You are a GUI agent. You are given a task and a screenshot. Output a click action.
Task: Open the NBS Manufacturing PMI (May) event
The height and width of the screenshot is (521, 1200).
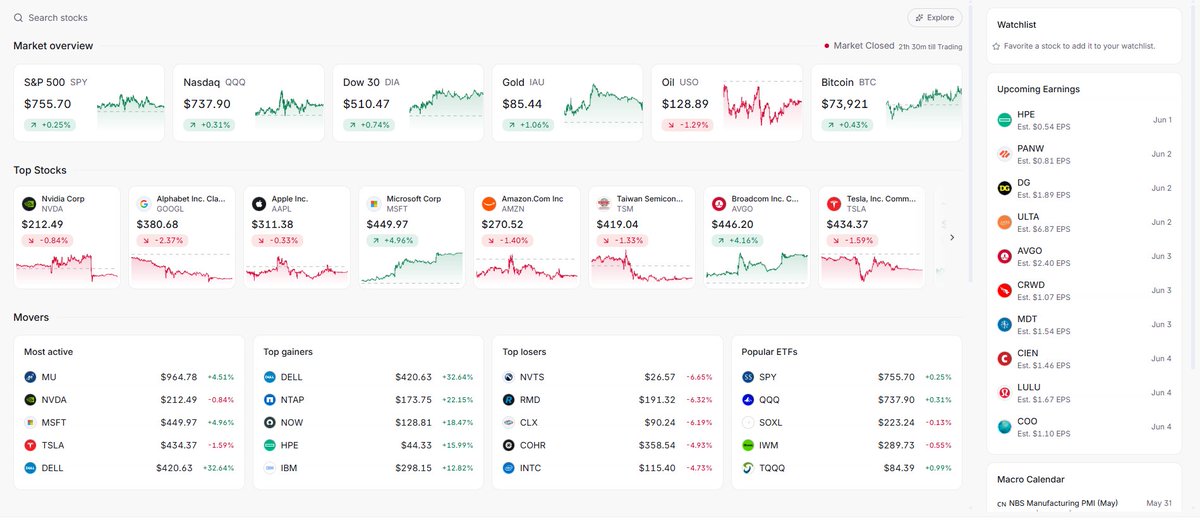(x=1084, y=503)
